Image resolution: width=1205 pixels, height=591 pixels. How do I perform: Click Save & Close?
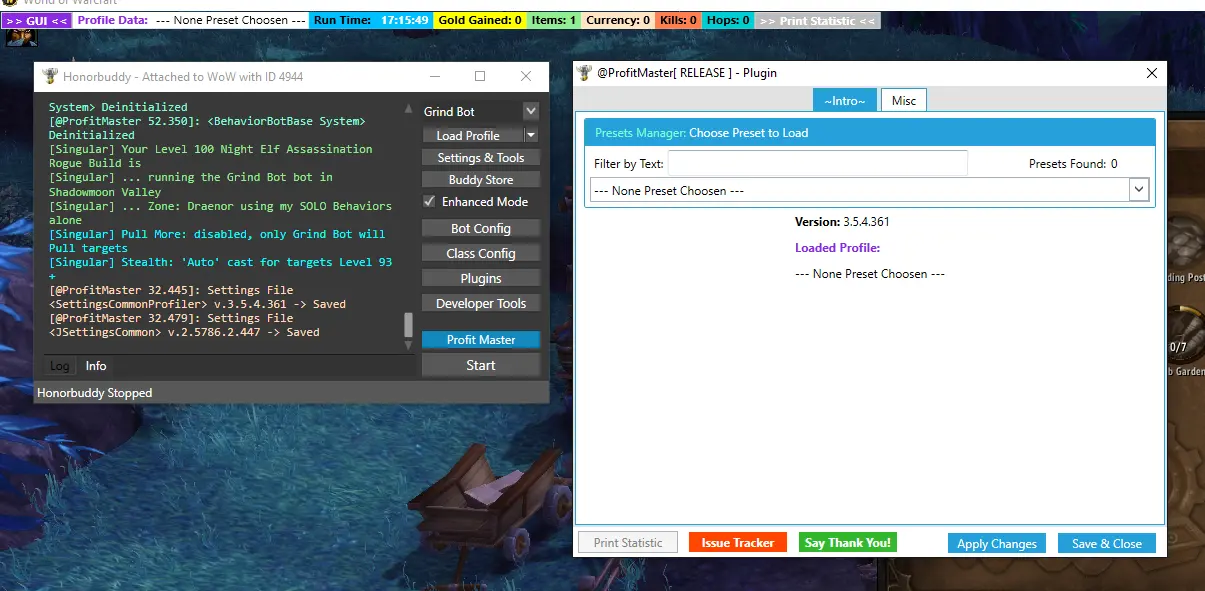(1107, 544)
